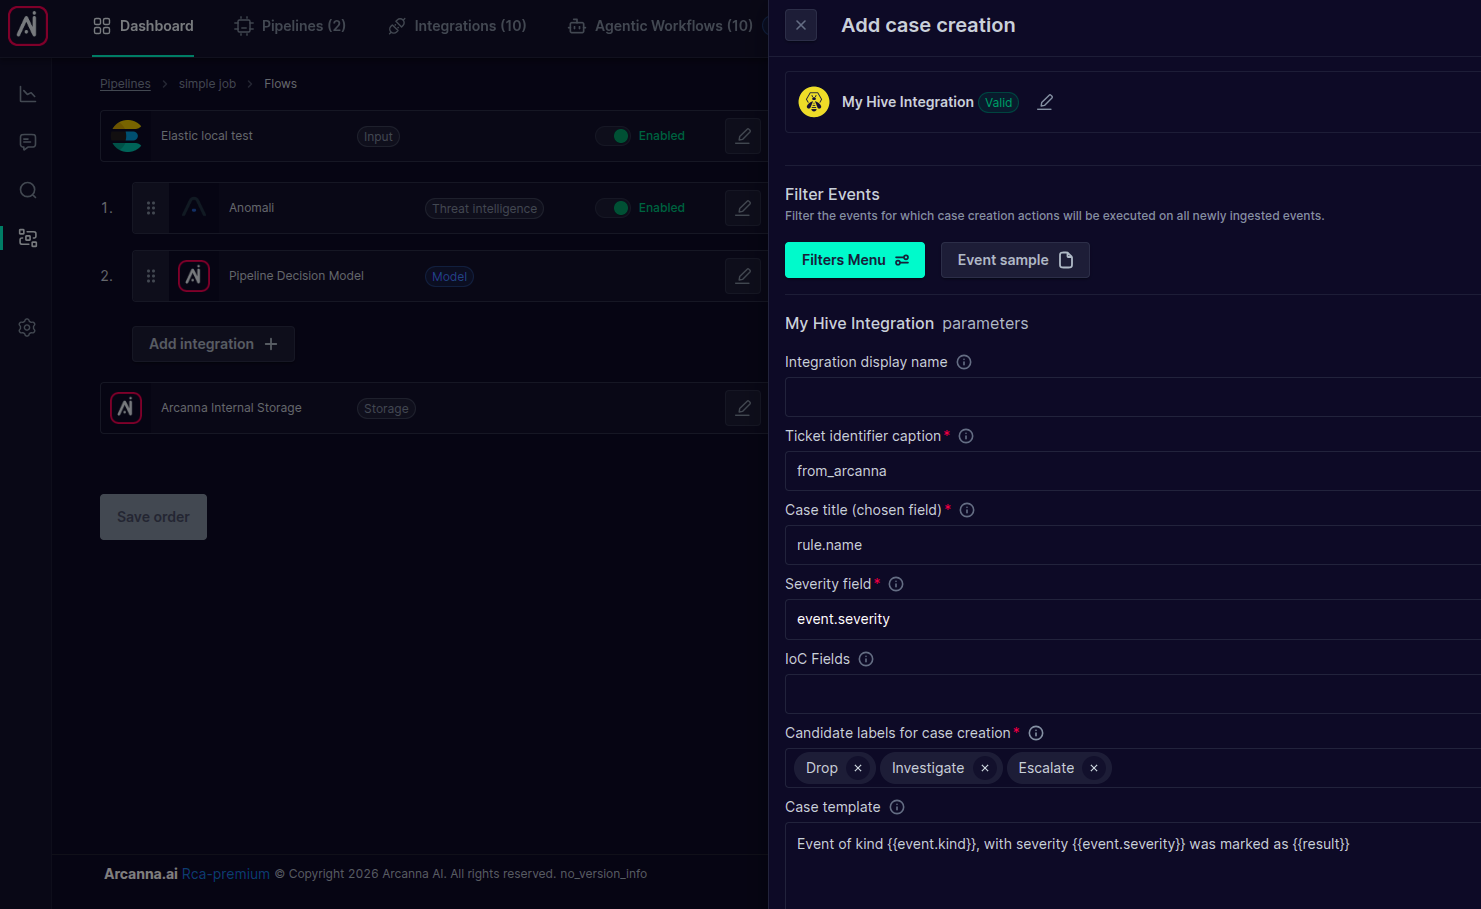Image resolution: width=1481 pixels, height=909 pixels.
Task: Click the Arcanna Internal Storage logo icon
Action: (126, 408)
